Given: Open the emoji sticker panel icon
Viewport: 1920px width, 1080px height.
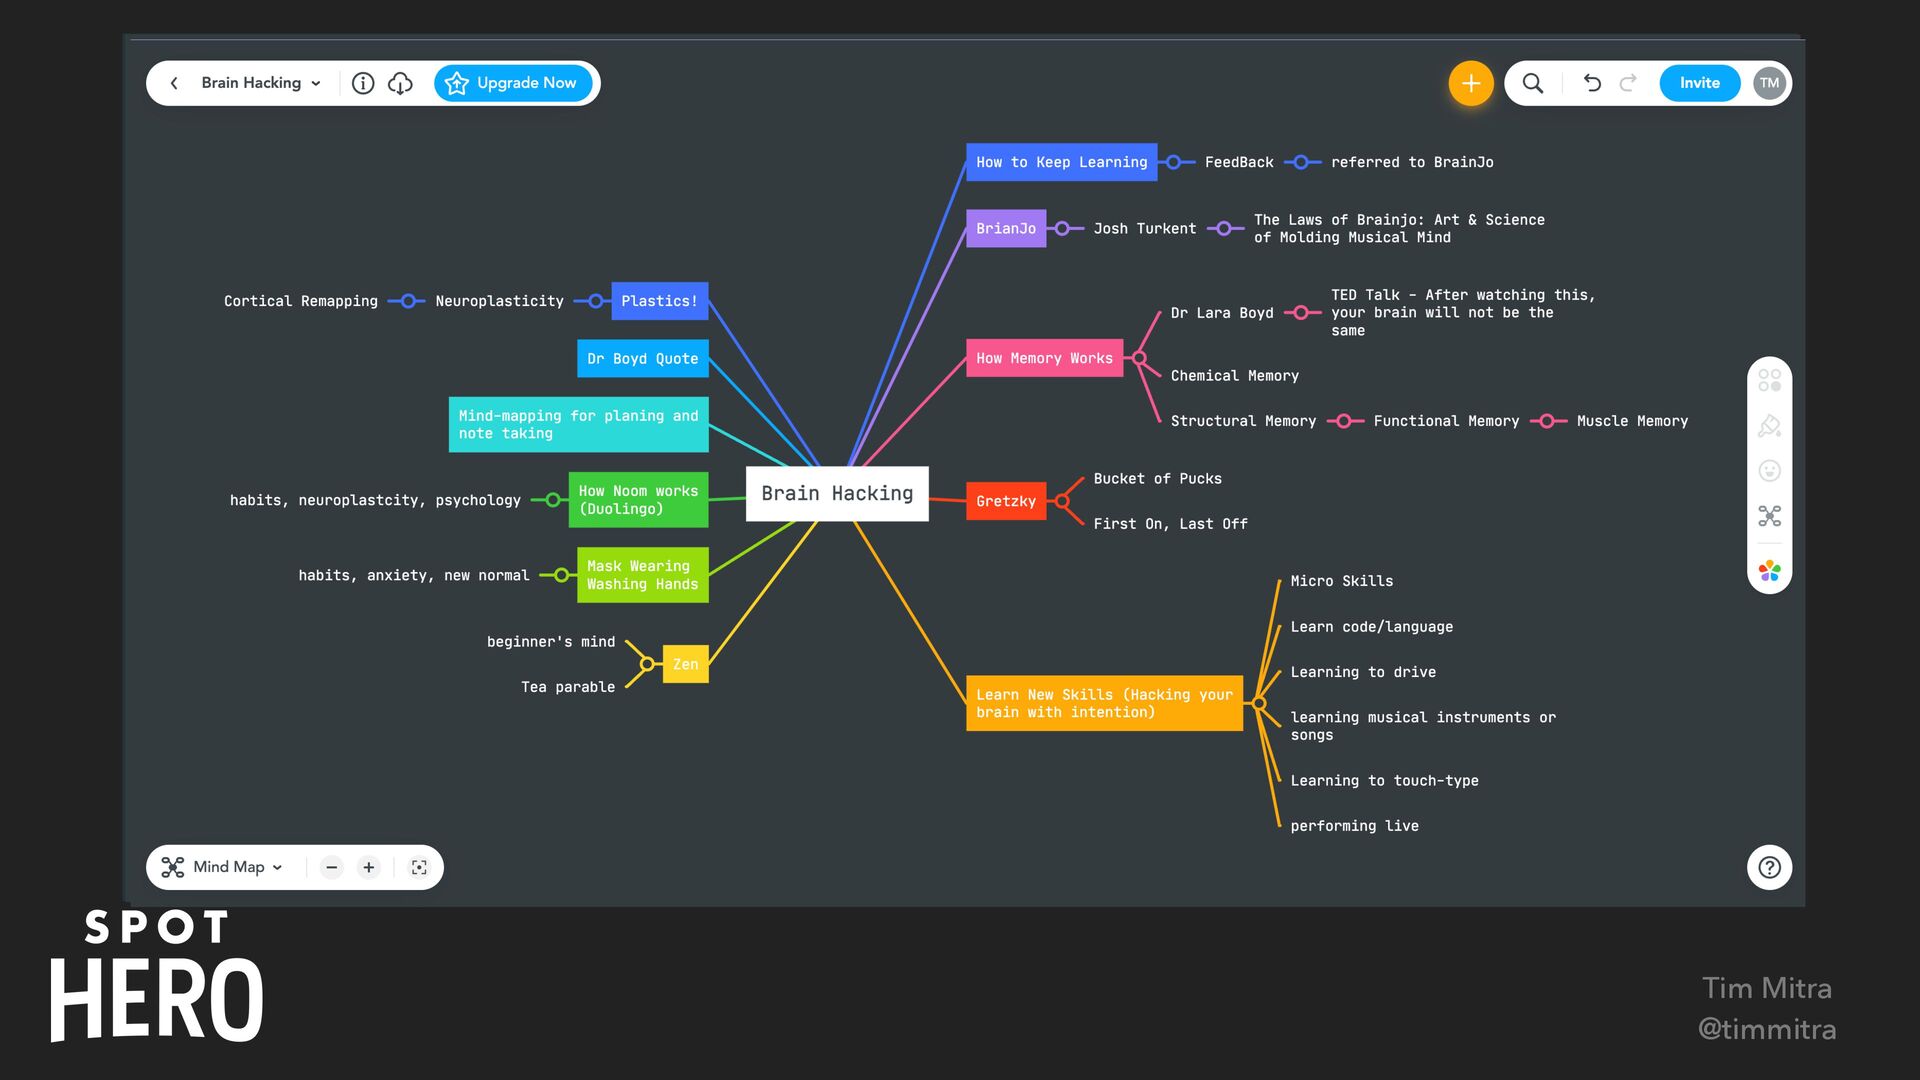Looking at the screenshot, I should pyautogui.click(x=1769, y=471).
